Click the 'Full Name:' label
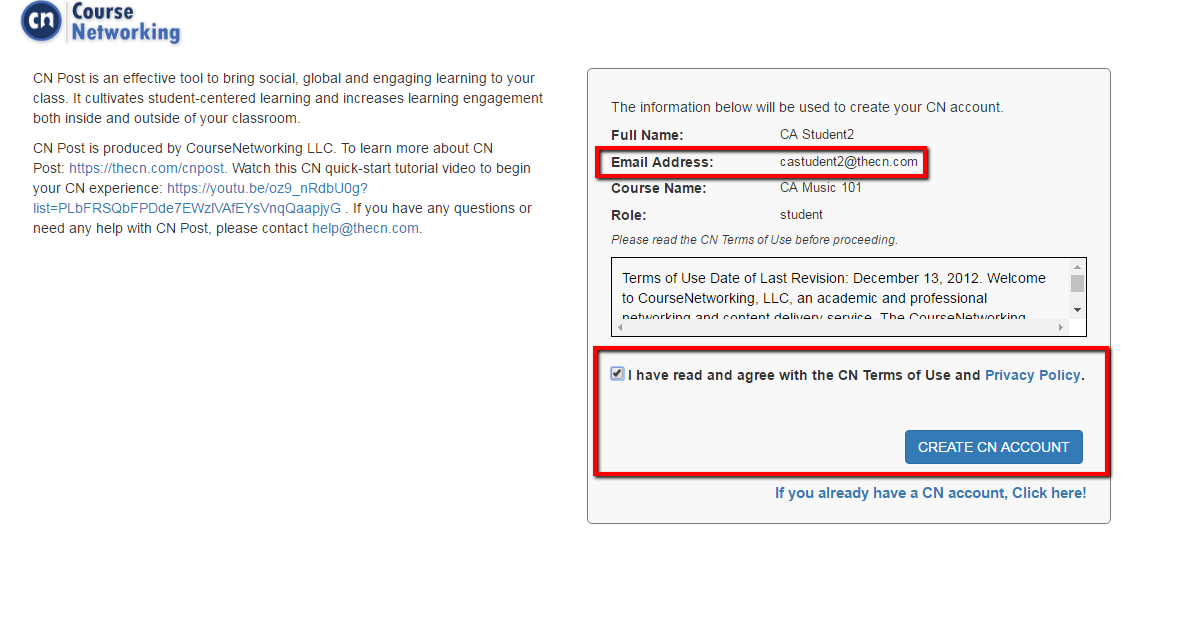The height and width of the screenshot is (630, 1192). pos(647,135)
